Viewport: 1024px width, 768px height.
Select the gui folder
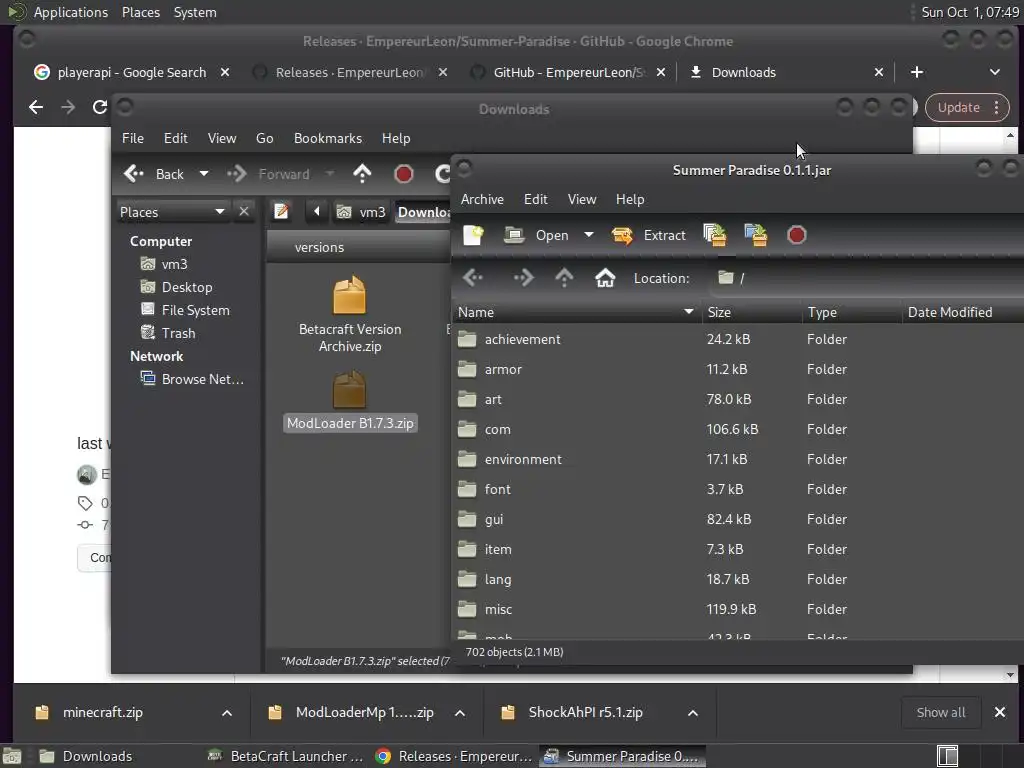[x=737, y=520]
